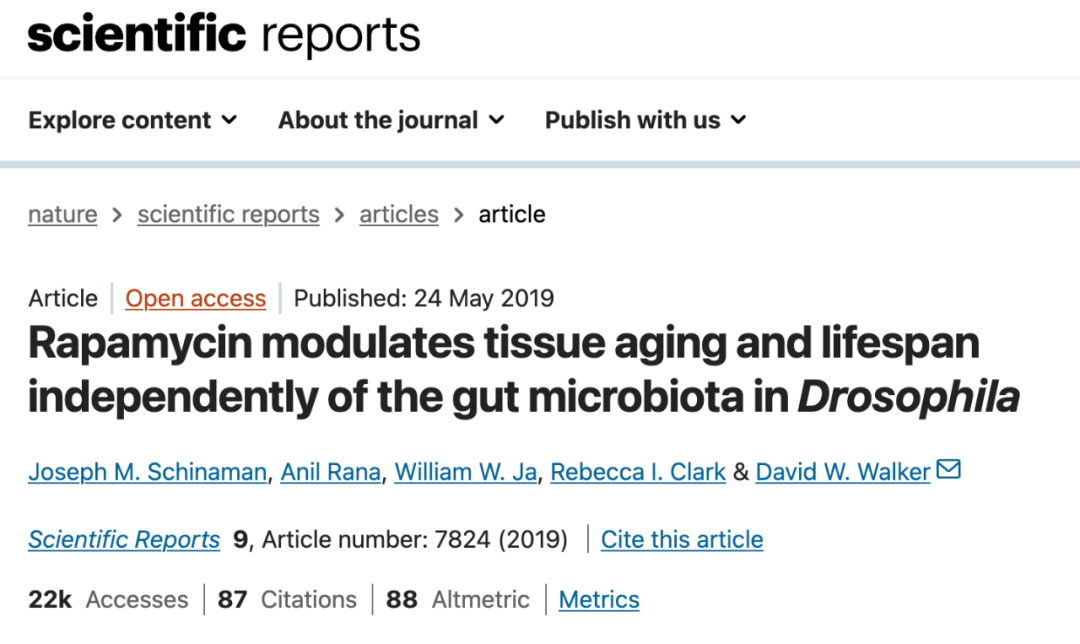Click the envelope icon beside David W. Walker

point(948,469)
